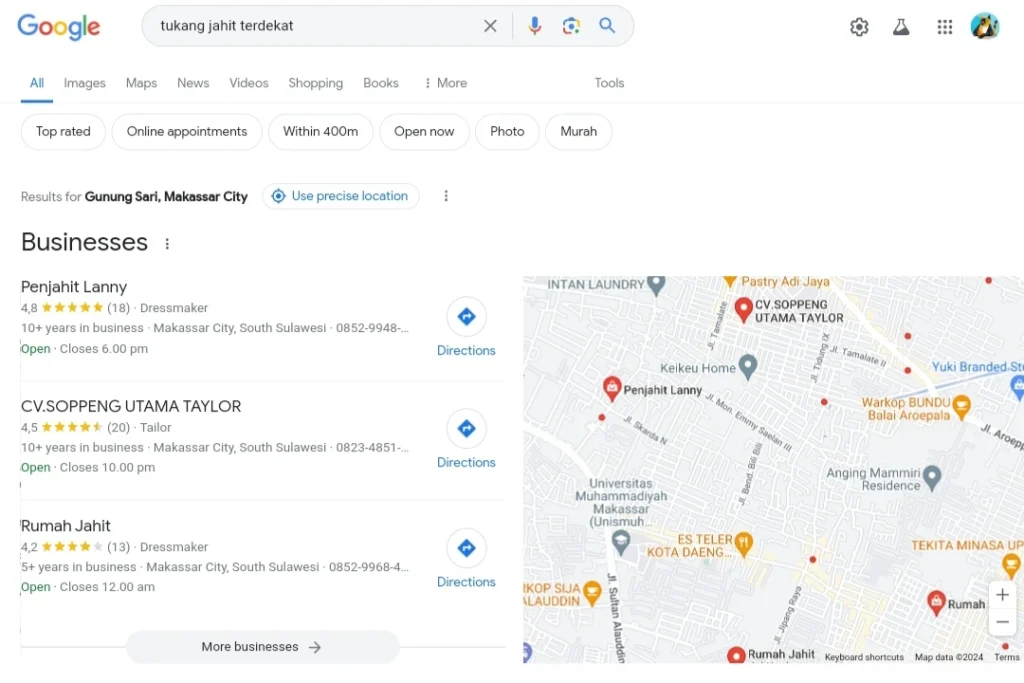Select the Warkop BUNDU Balai Aroepala pin
Viewport: 1024px width, 683px height.
click(x=961, y=407)
